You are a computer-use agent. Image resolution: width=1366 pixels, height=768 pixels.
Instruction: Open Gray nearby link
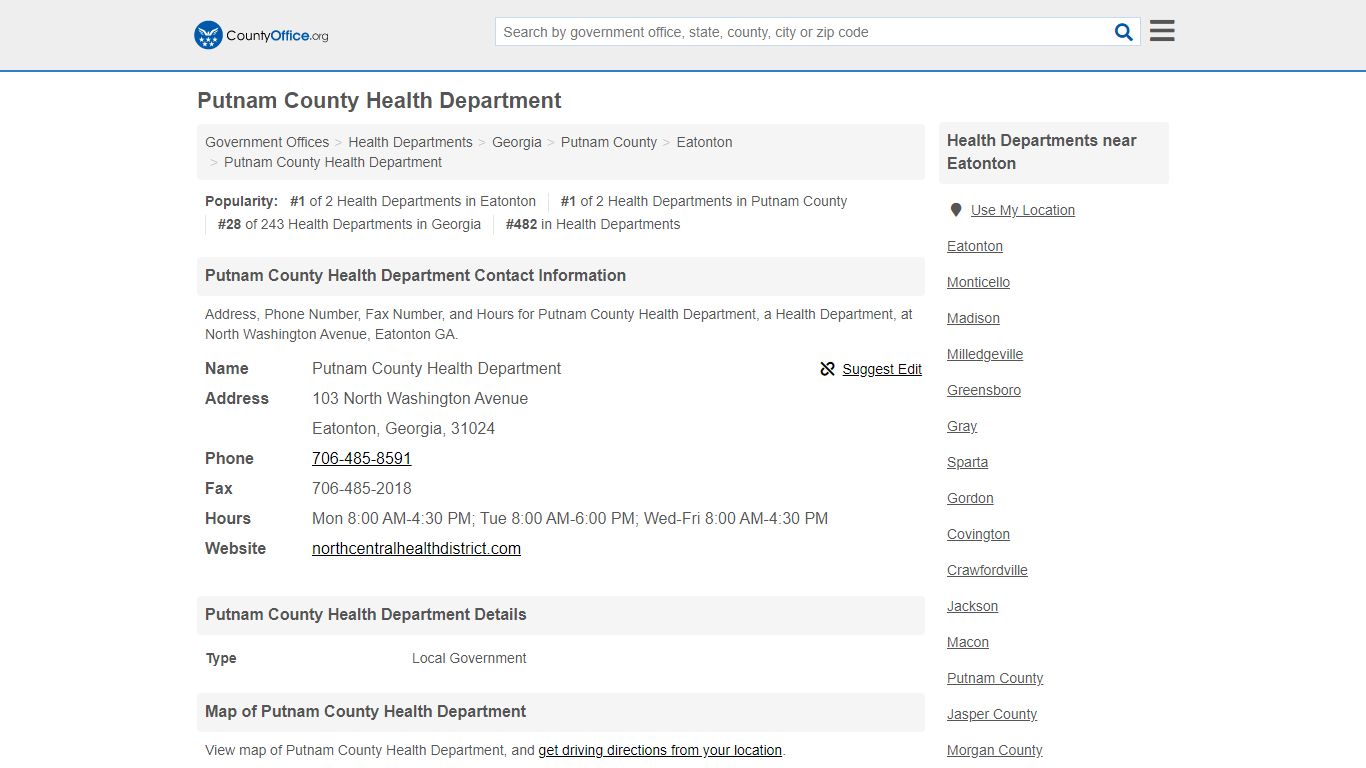pyautogui.click(x=962, y=426)
